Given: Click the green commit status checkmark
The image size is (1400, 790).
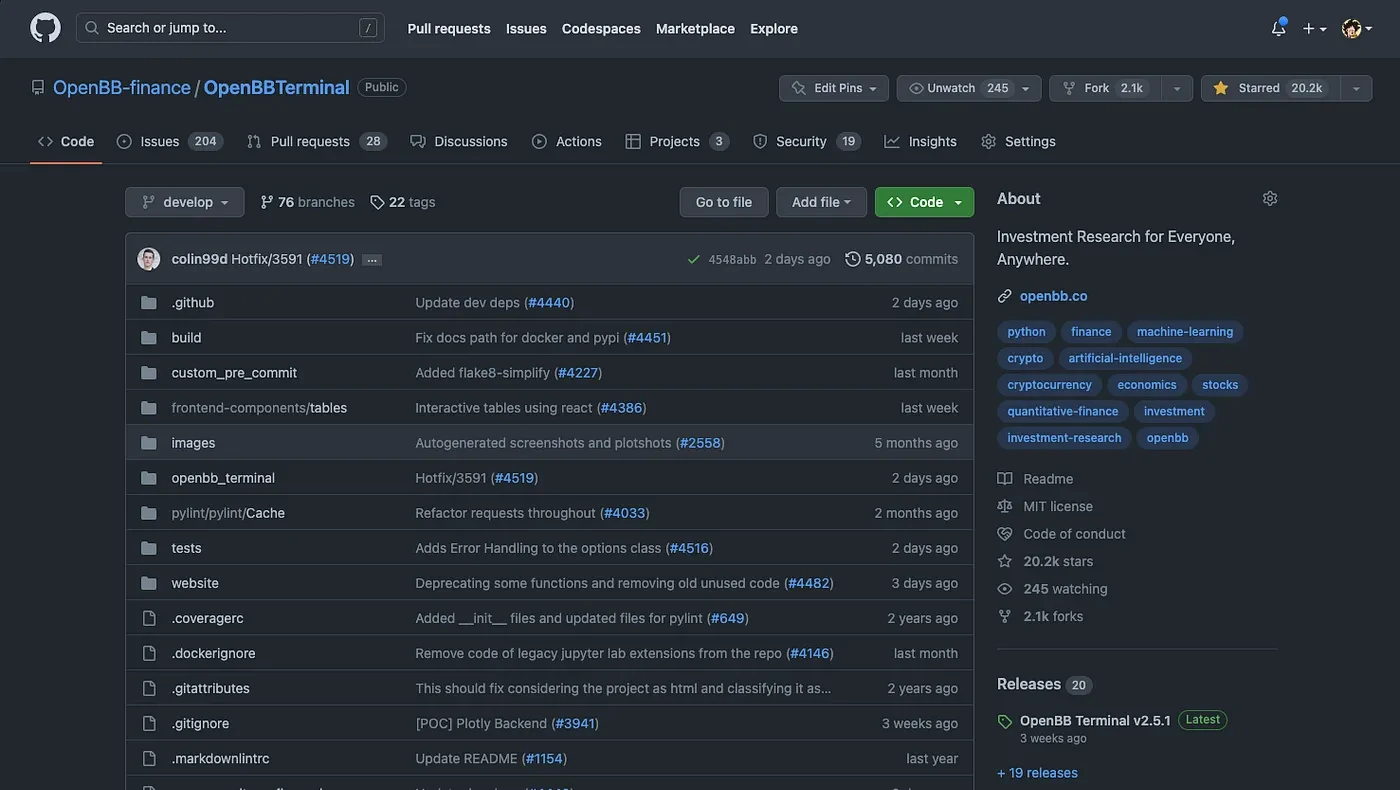Looking at the screenshot, I should point(693,259).
